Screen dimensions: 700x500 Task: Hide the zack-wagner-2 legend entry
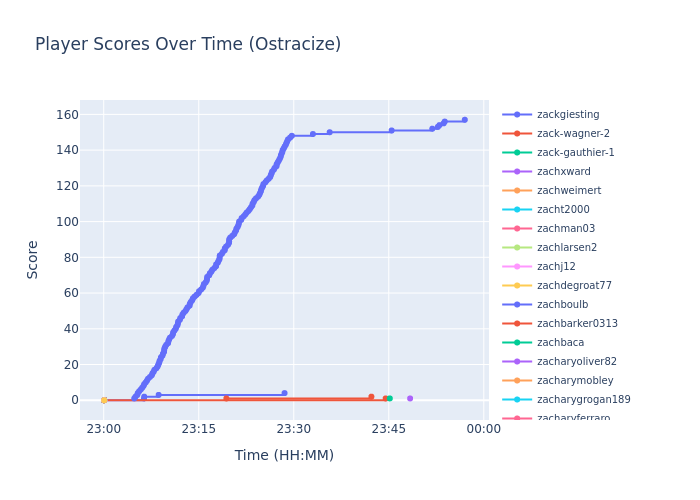coord(572,134)
